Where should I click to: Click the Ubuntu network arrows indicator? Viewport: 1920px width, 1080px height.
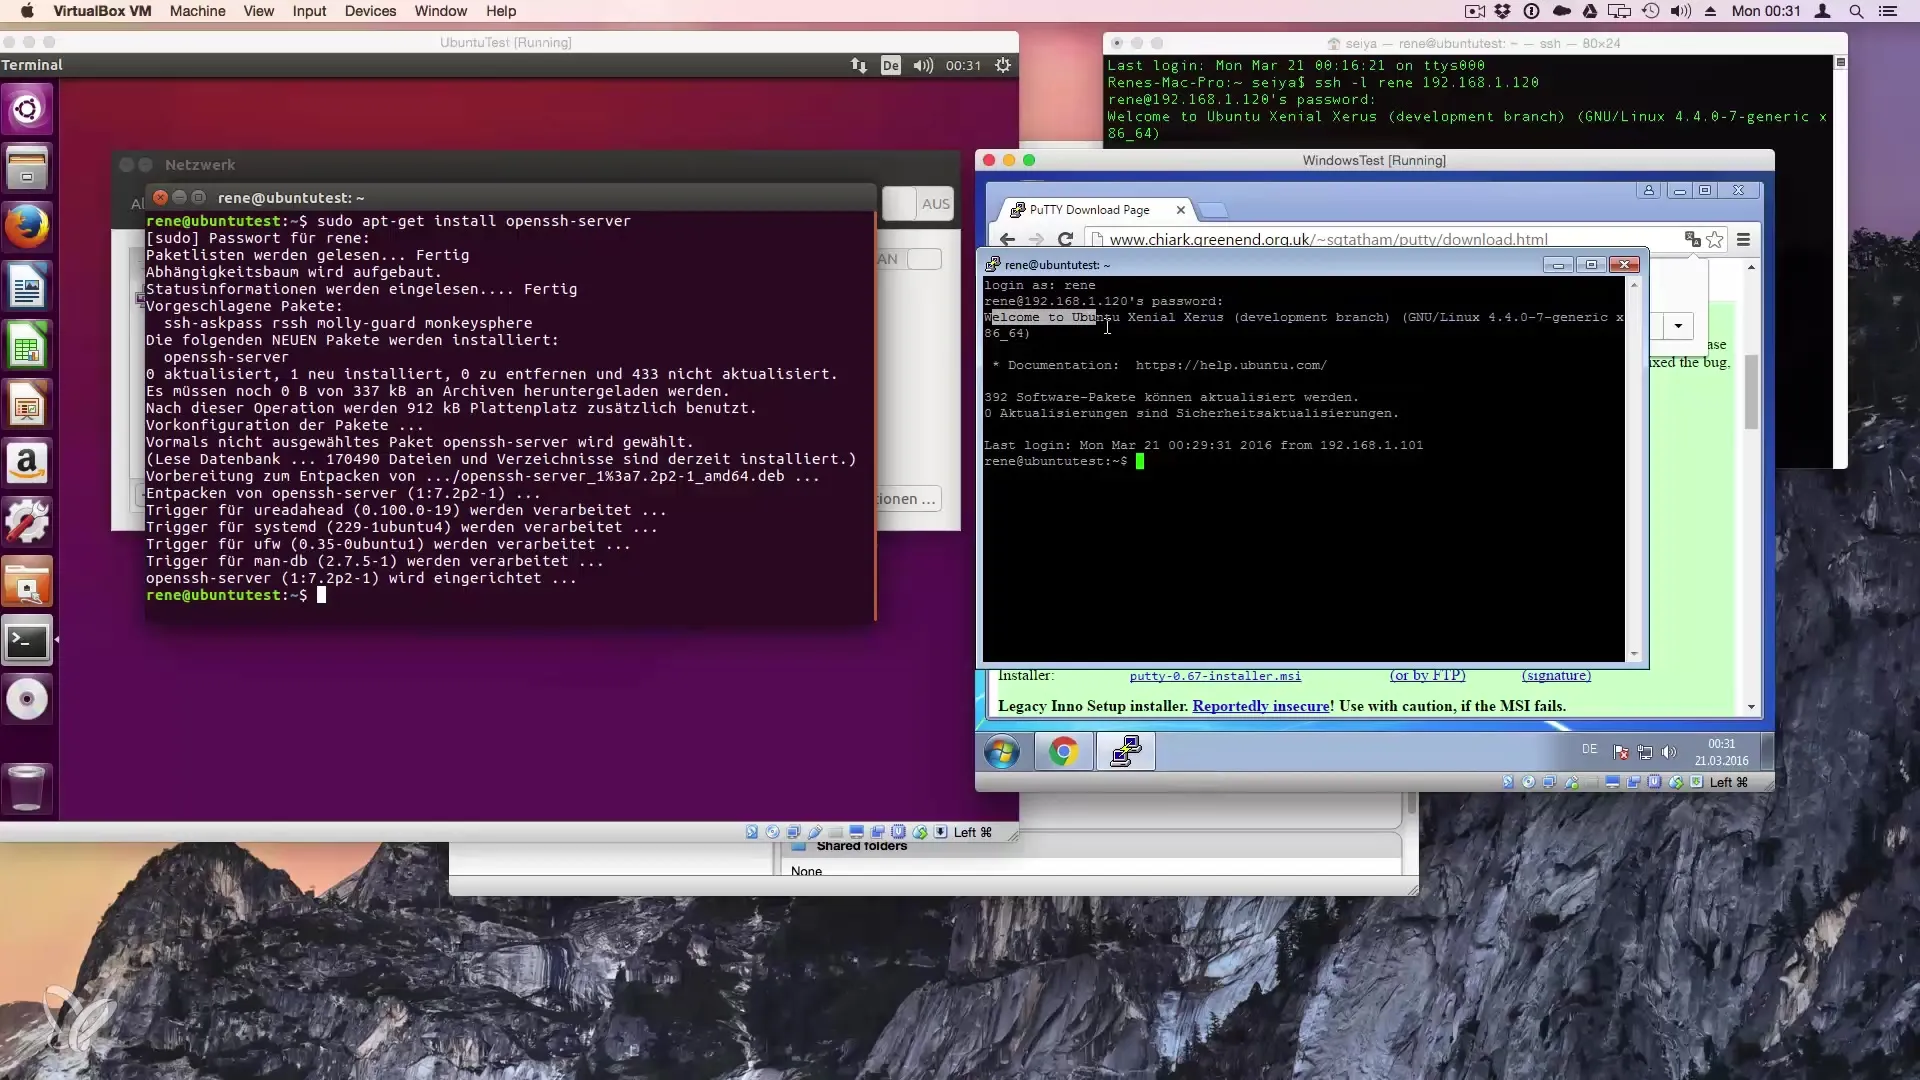859,65
